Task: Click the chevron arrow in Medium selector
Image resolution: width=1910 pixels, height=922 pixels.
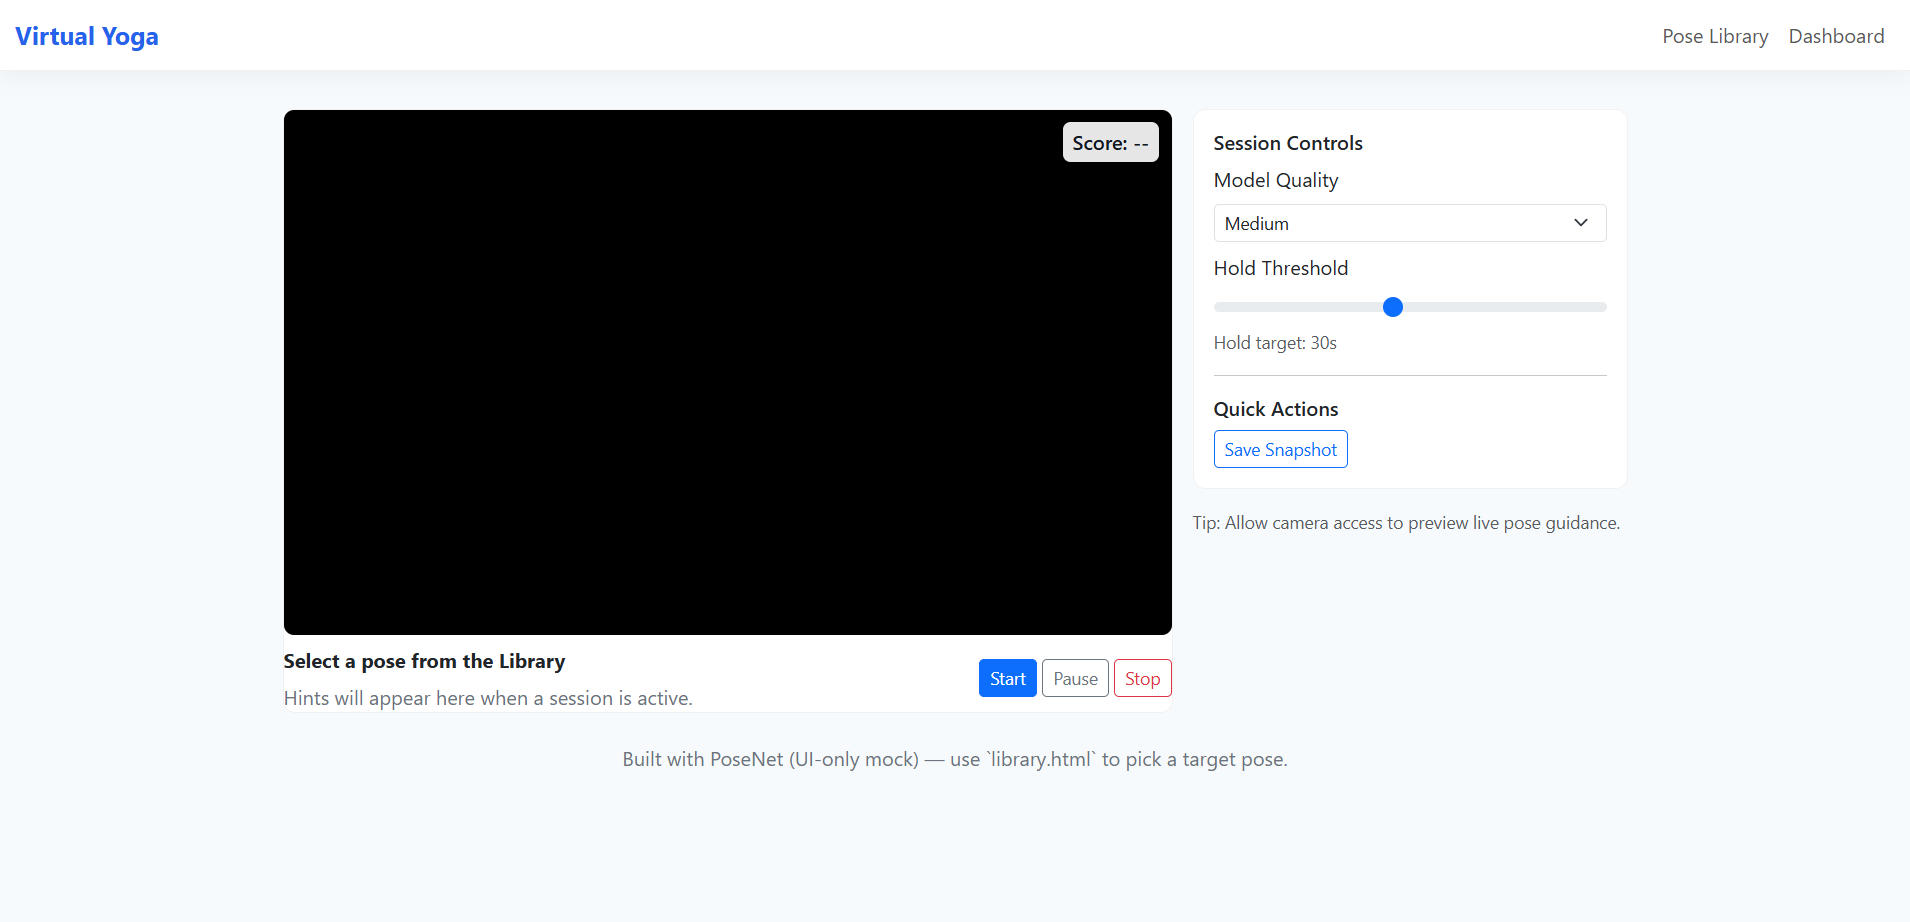Action: point(1580,223)
